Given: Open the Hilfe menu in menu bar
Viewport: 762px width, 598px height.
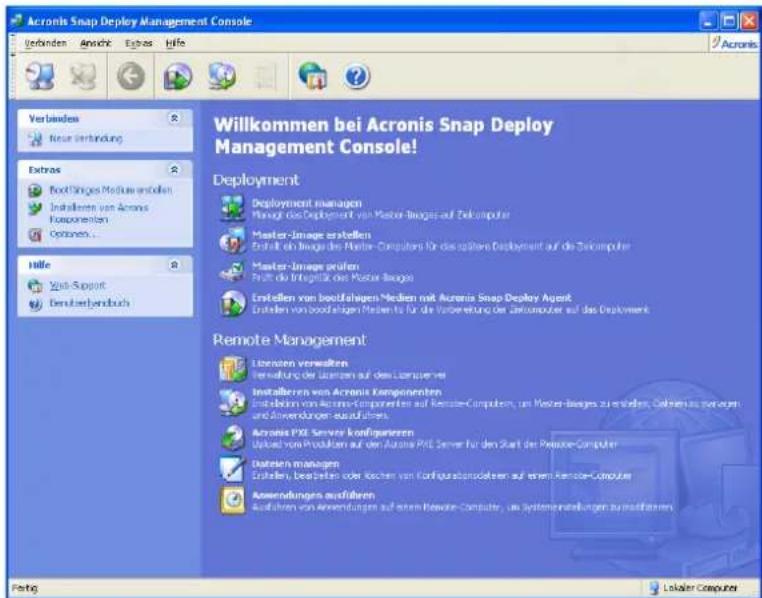Looking at the screenshot, I should click(175, 43).
